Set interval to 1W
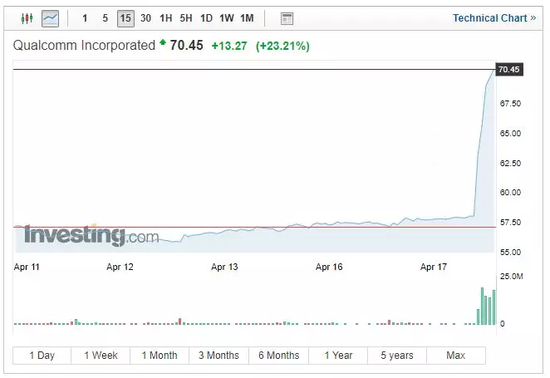Image resolution: width=550 pixels, height=378 pixels. tap(227, 18)
